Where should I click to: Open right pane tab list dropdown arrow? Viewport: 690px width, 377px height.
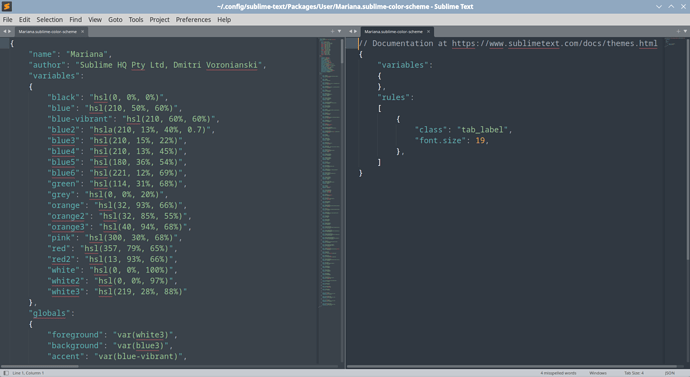pyautogui.click(x=685, y=31)
